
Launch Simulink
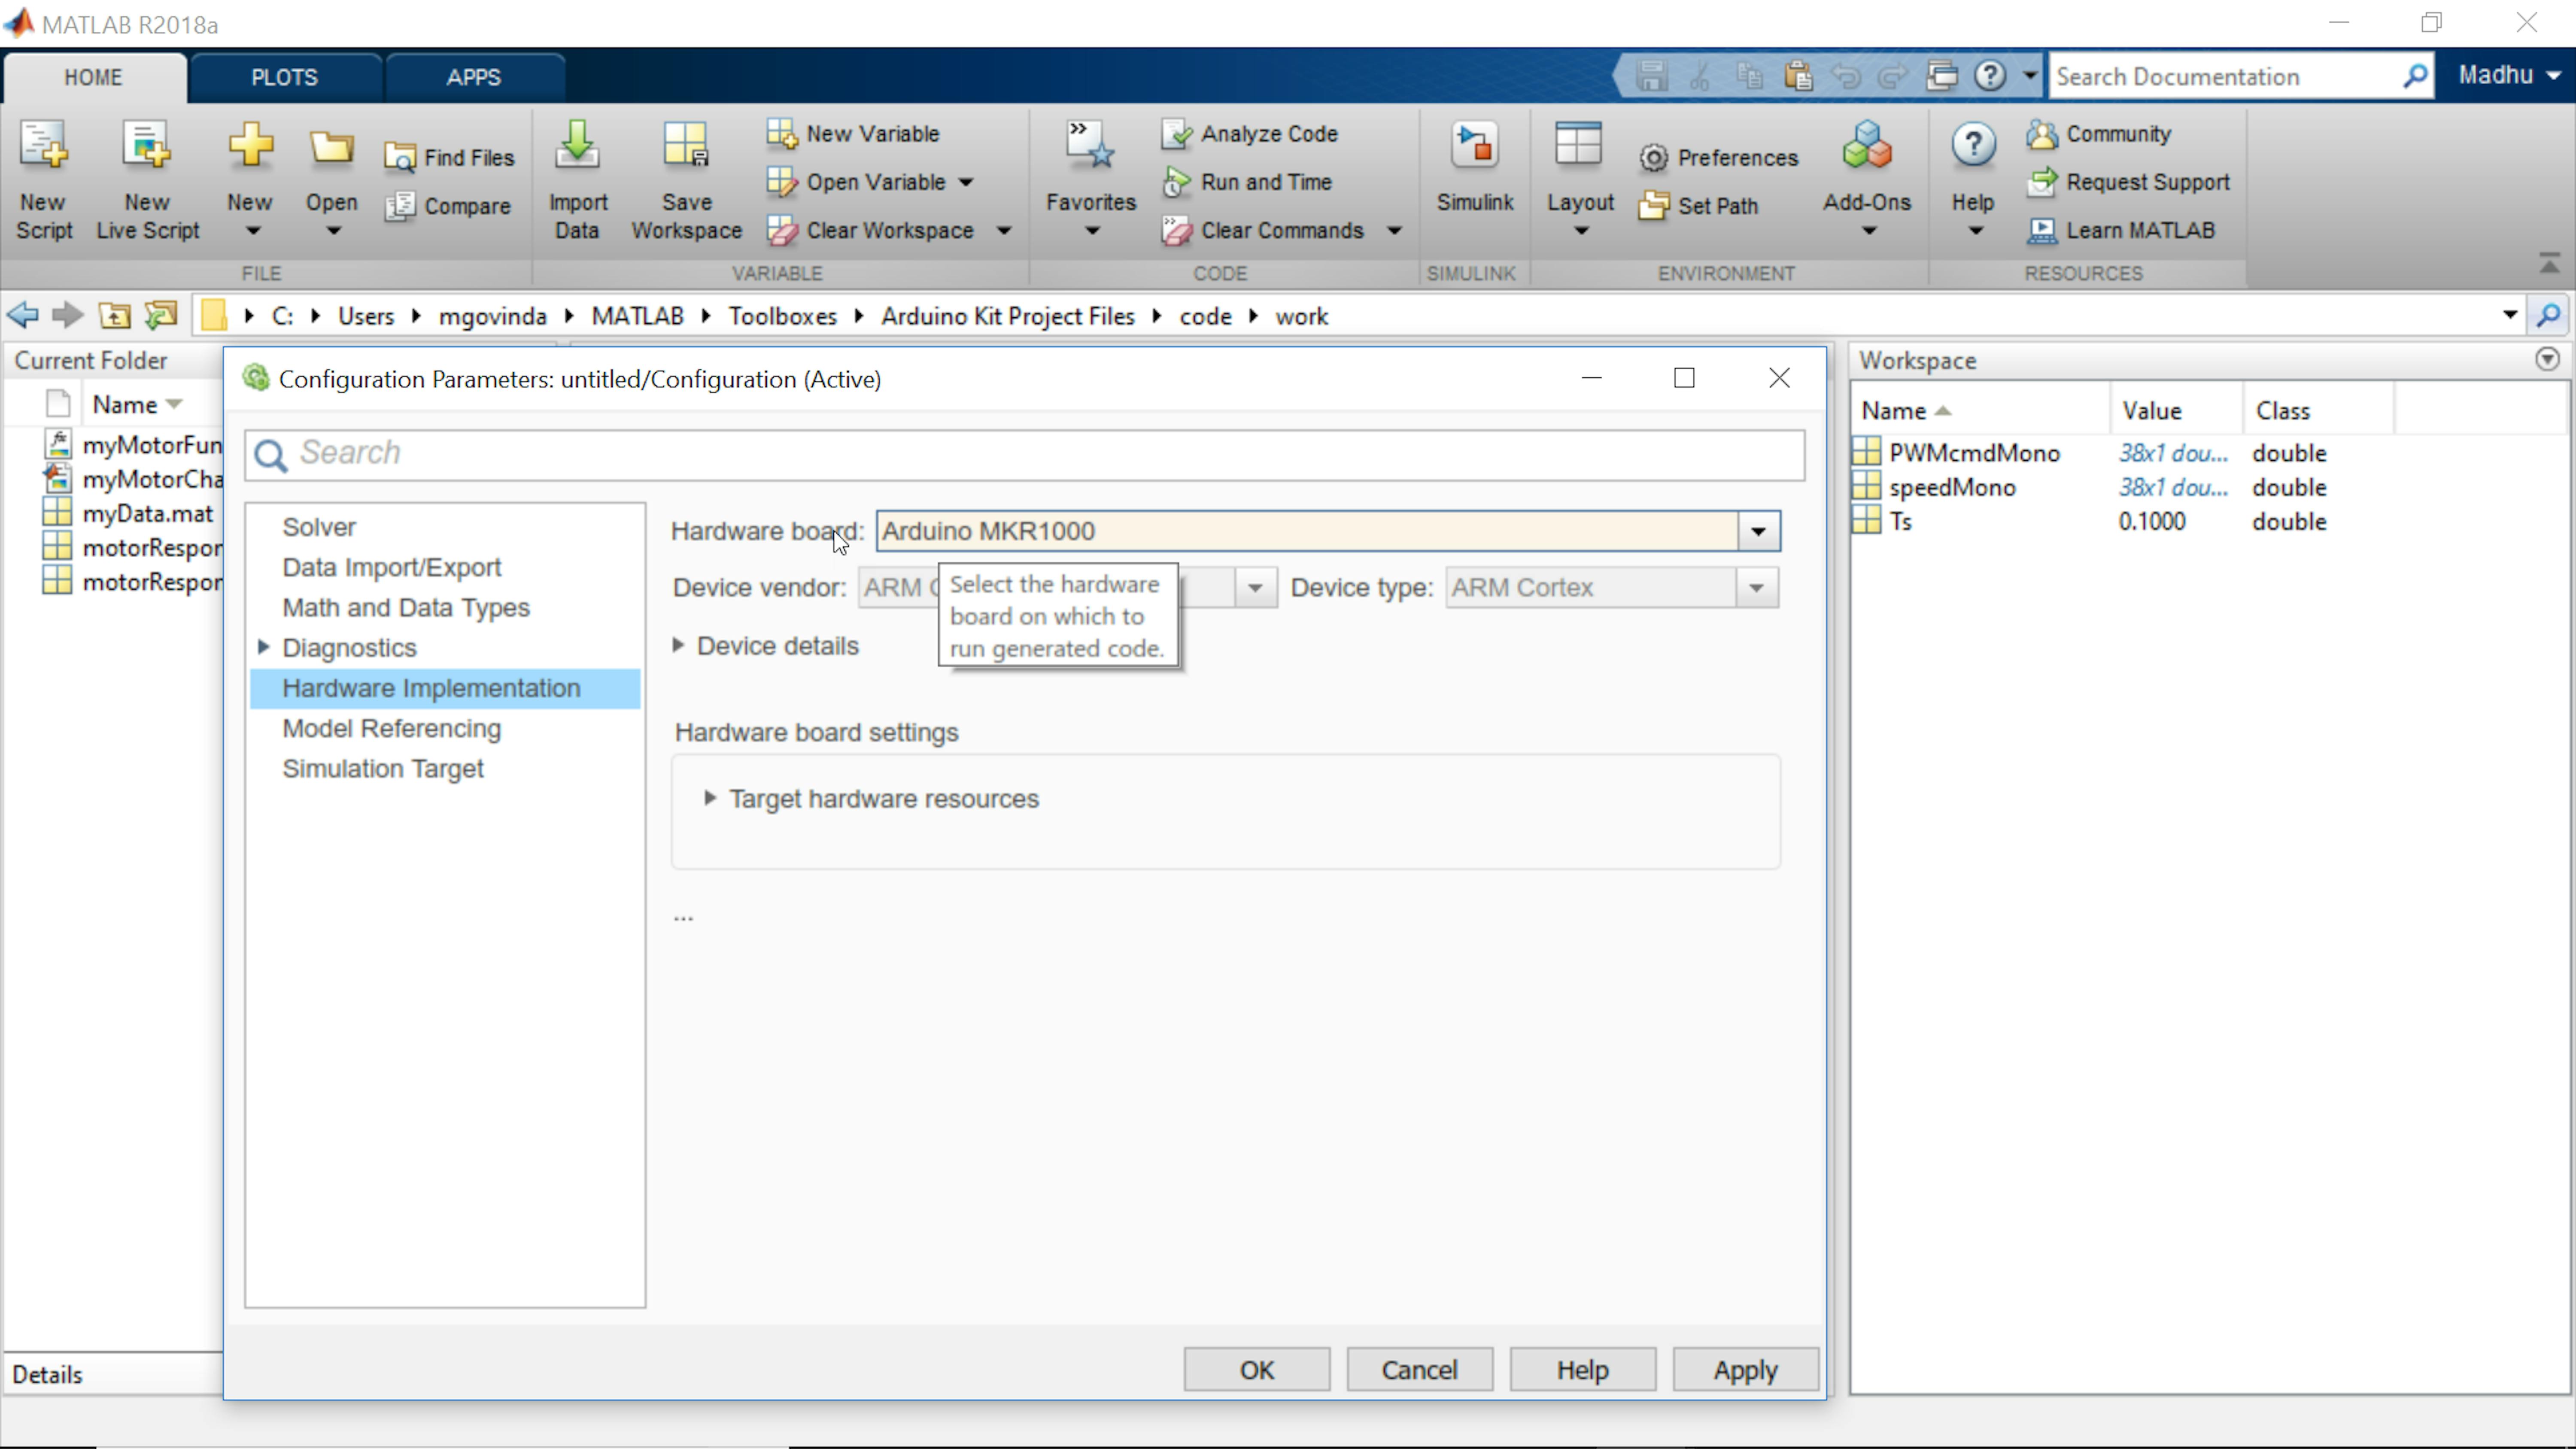tap(1475, 168)
